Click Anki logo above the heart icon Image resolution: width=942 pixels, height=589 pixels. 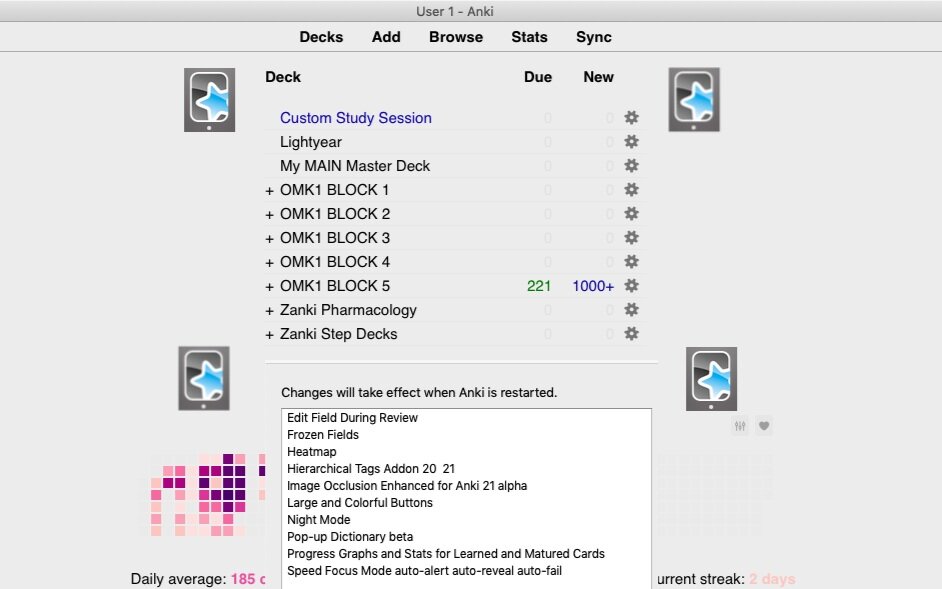pos(711,379)
